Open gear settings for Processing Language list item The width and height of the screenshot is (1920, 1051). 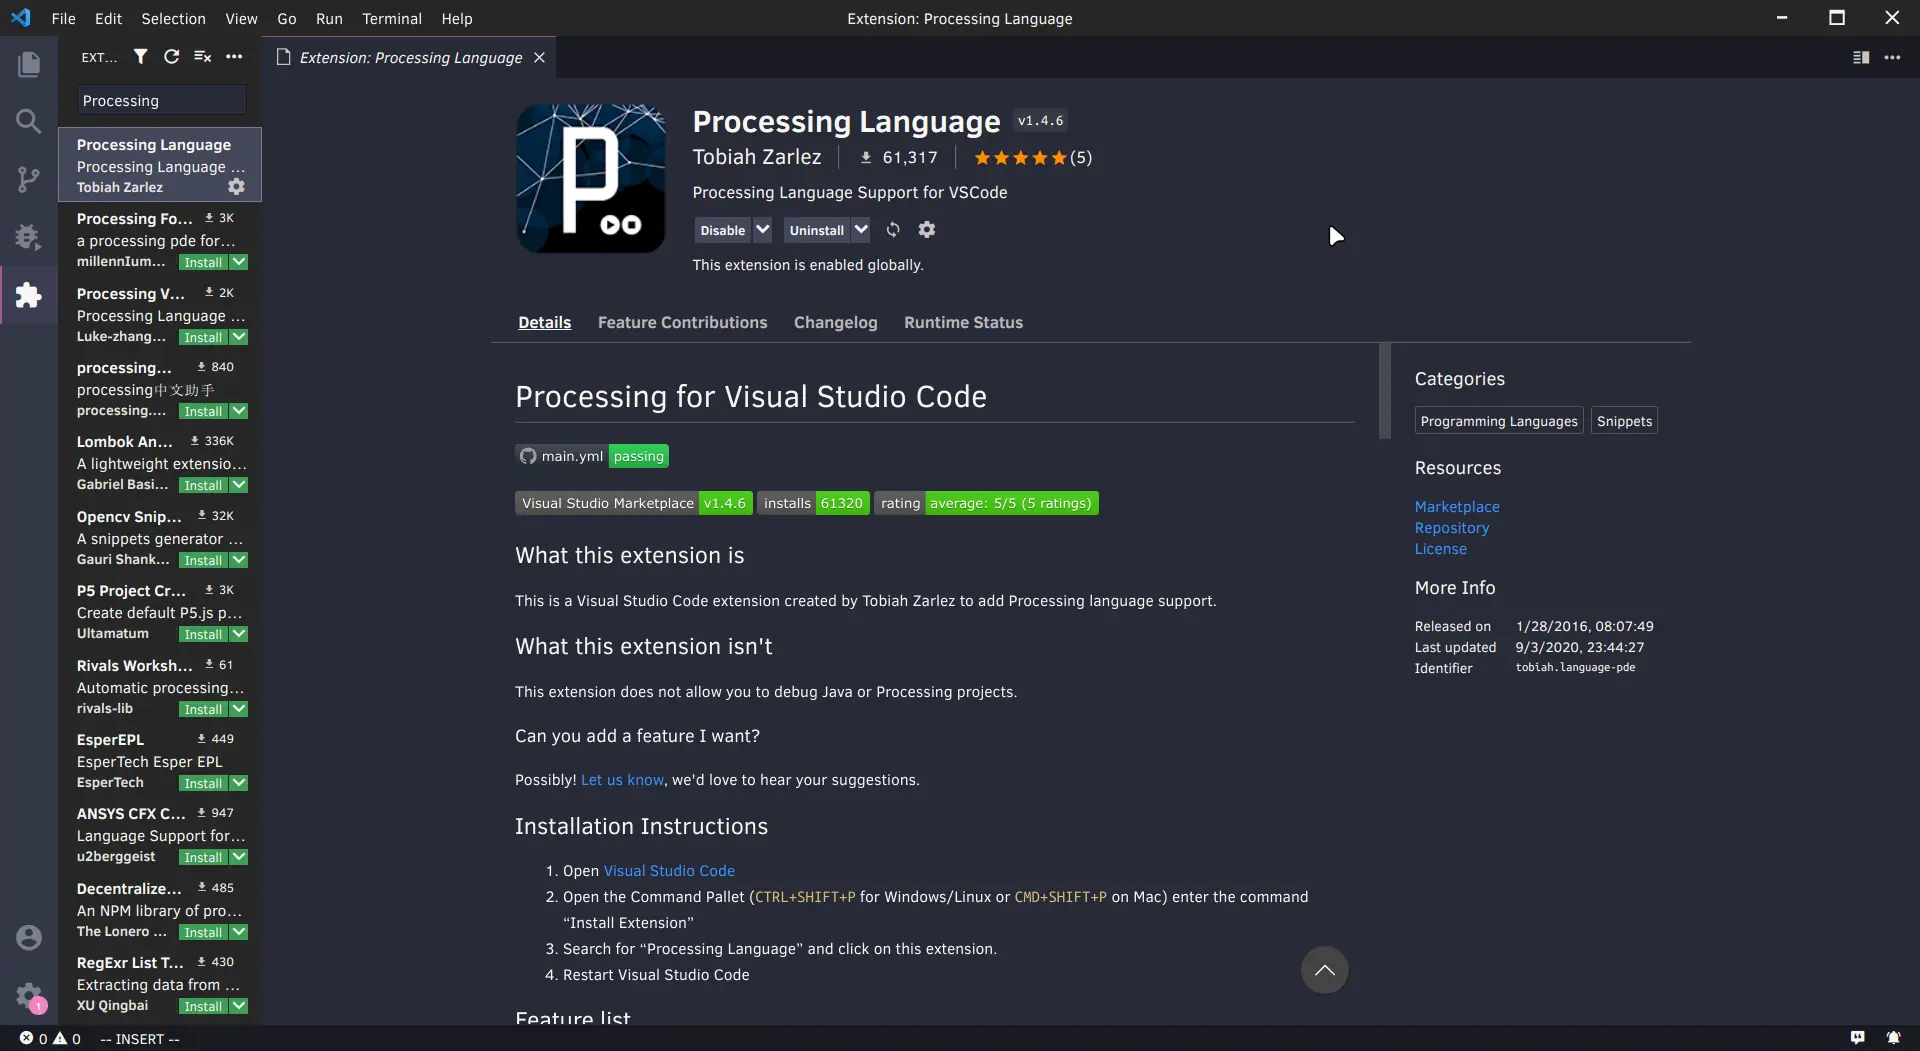(x=236, y=187)
